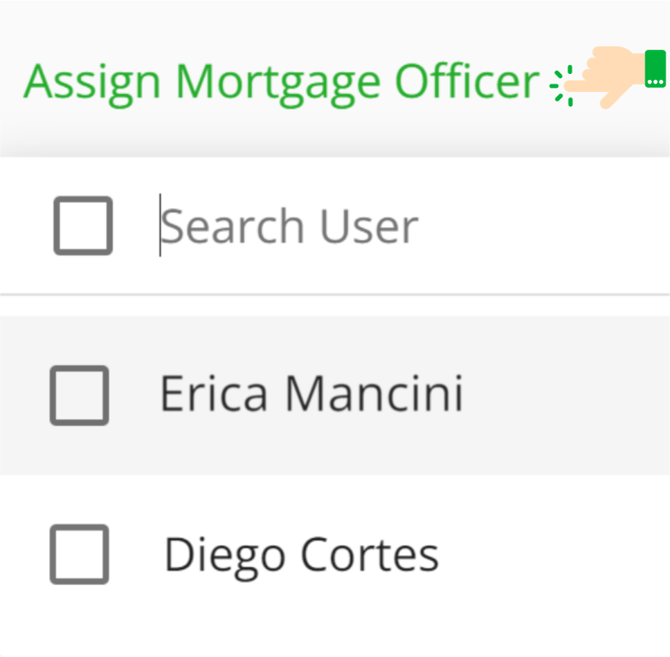670x657 pixels.
Task: Check the Diego Cortes checkbox
Action: (x=79, y=554)
